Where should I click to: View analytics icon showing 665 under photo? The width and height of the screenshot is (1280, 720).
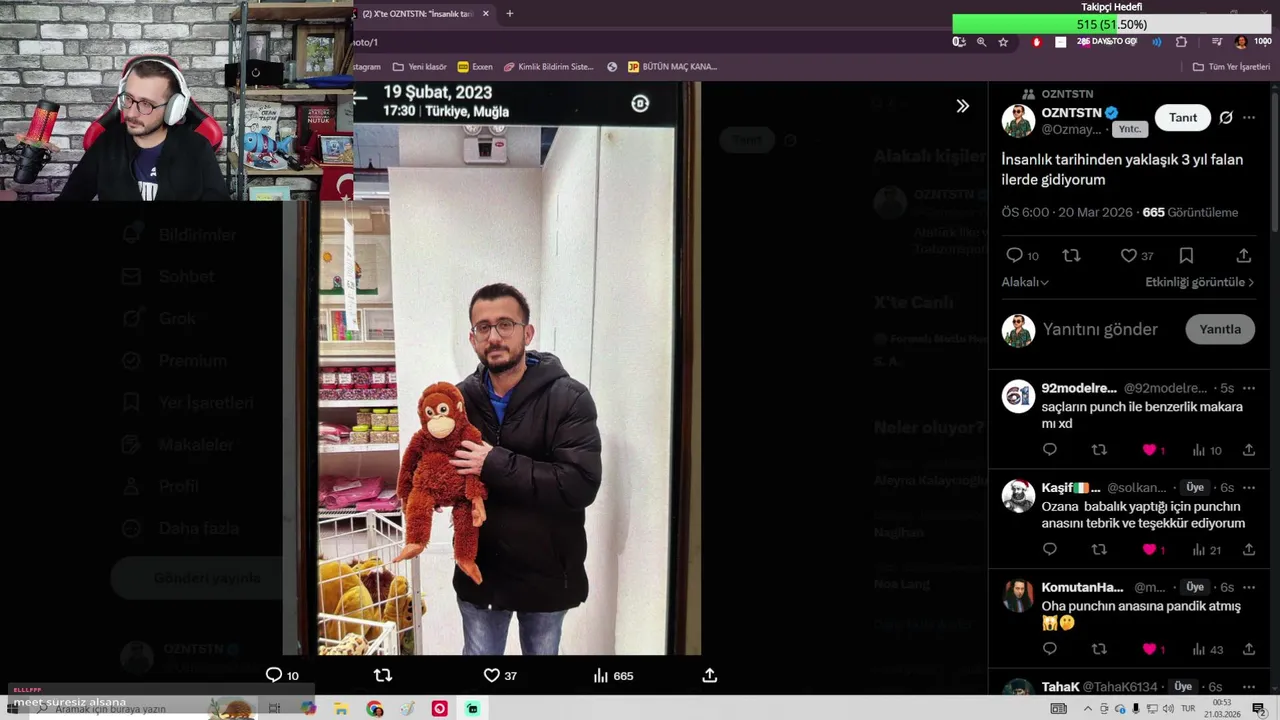coord(613,676)
